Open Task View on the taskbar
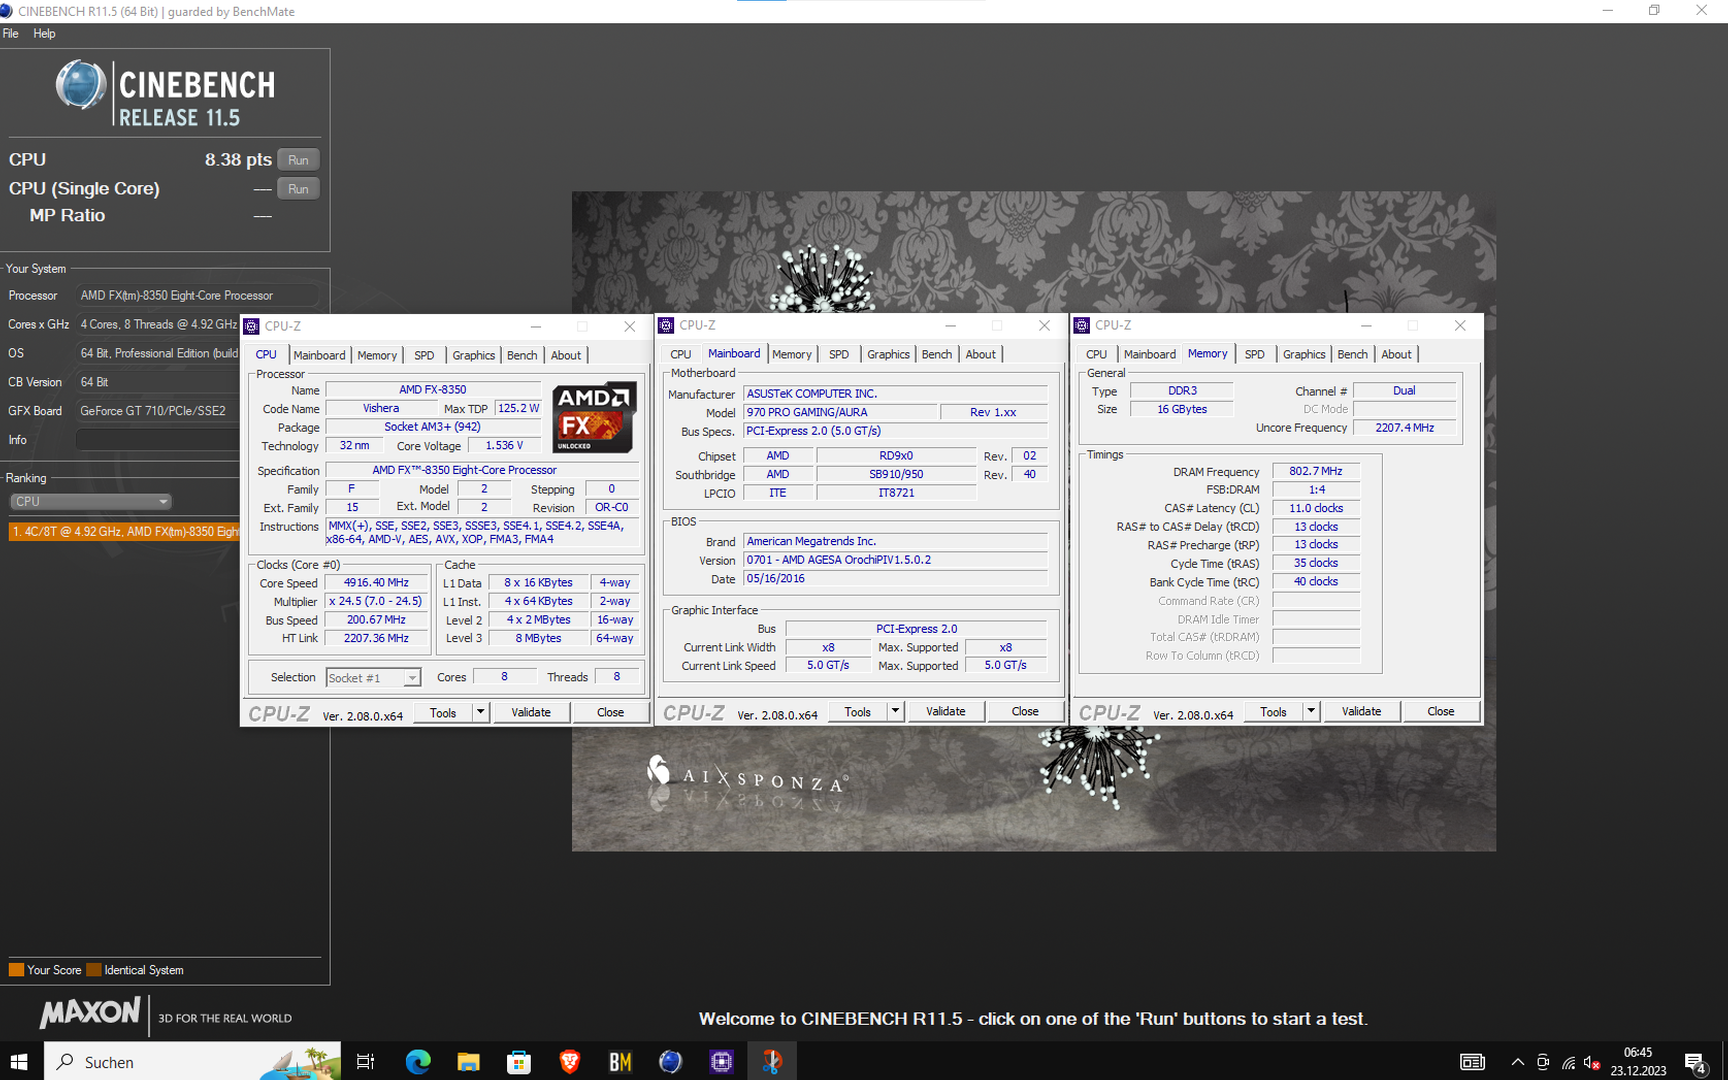 (366, 1061)
